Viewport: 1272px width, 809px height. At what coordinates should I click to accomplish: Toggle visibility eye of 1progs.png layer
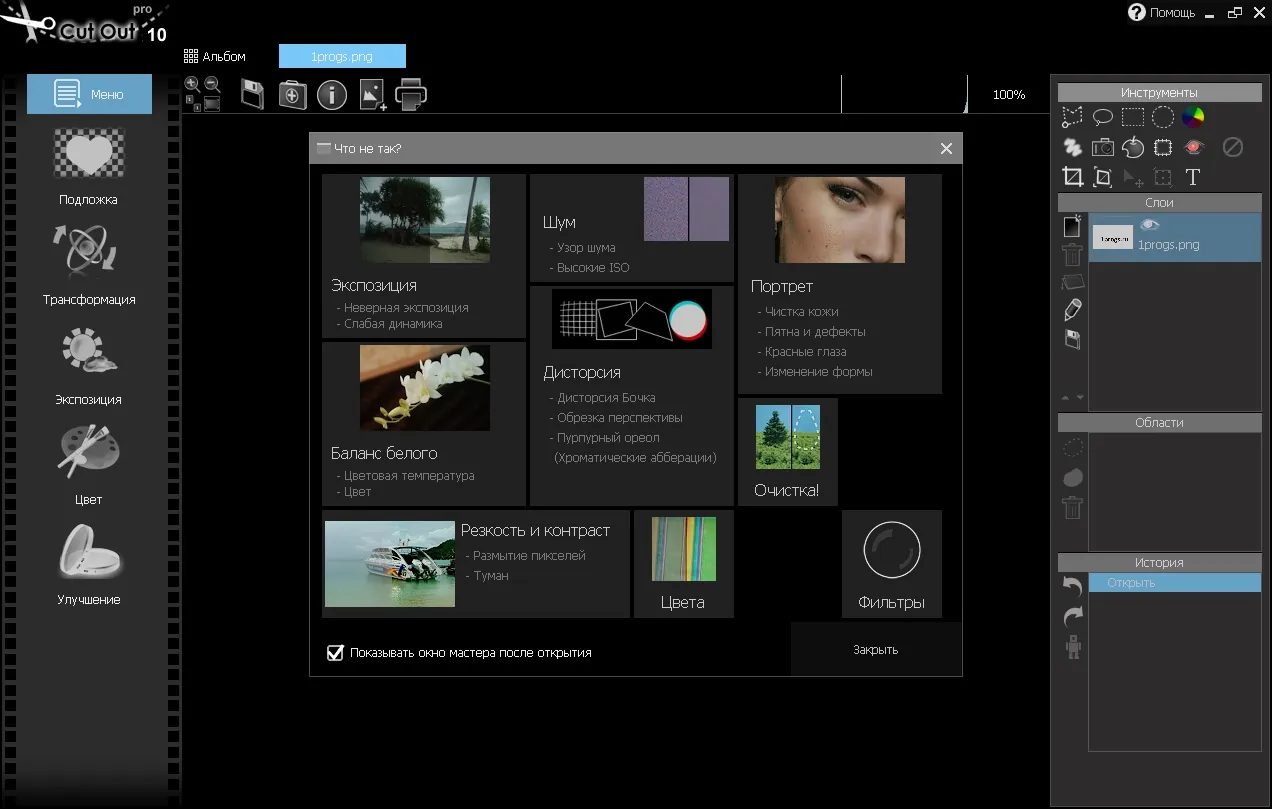tap(1150, 225)
